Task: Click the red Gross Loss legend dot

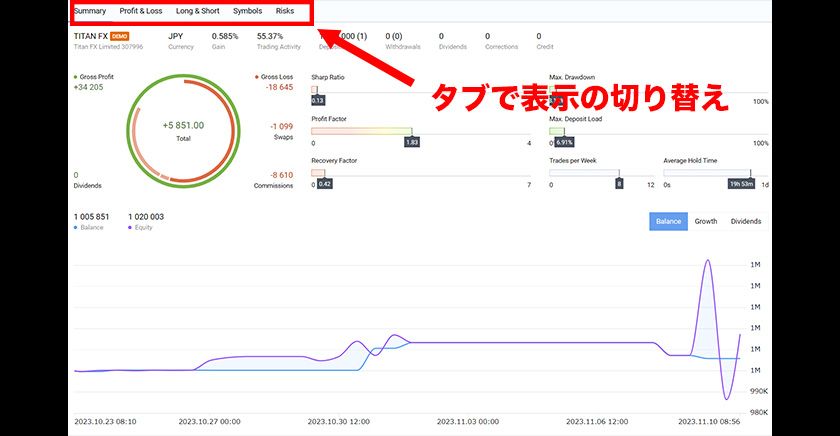Action: (258, 76)
